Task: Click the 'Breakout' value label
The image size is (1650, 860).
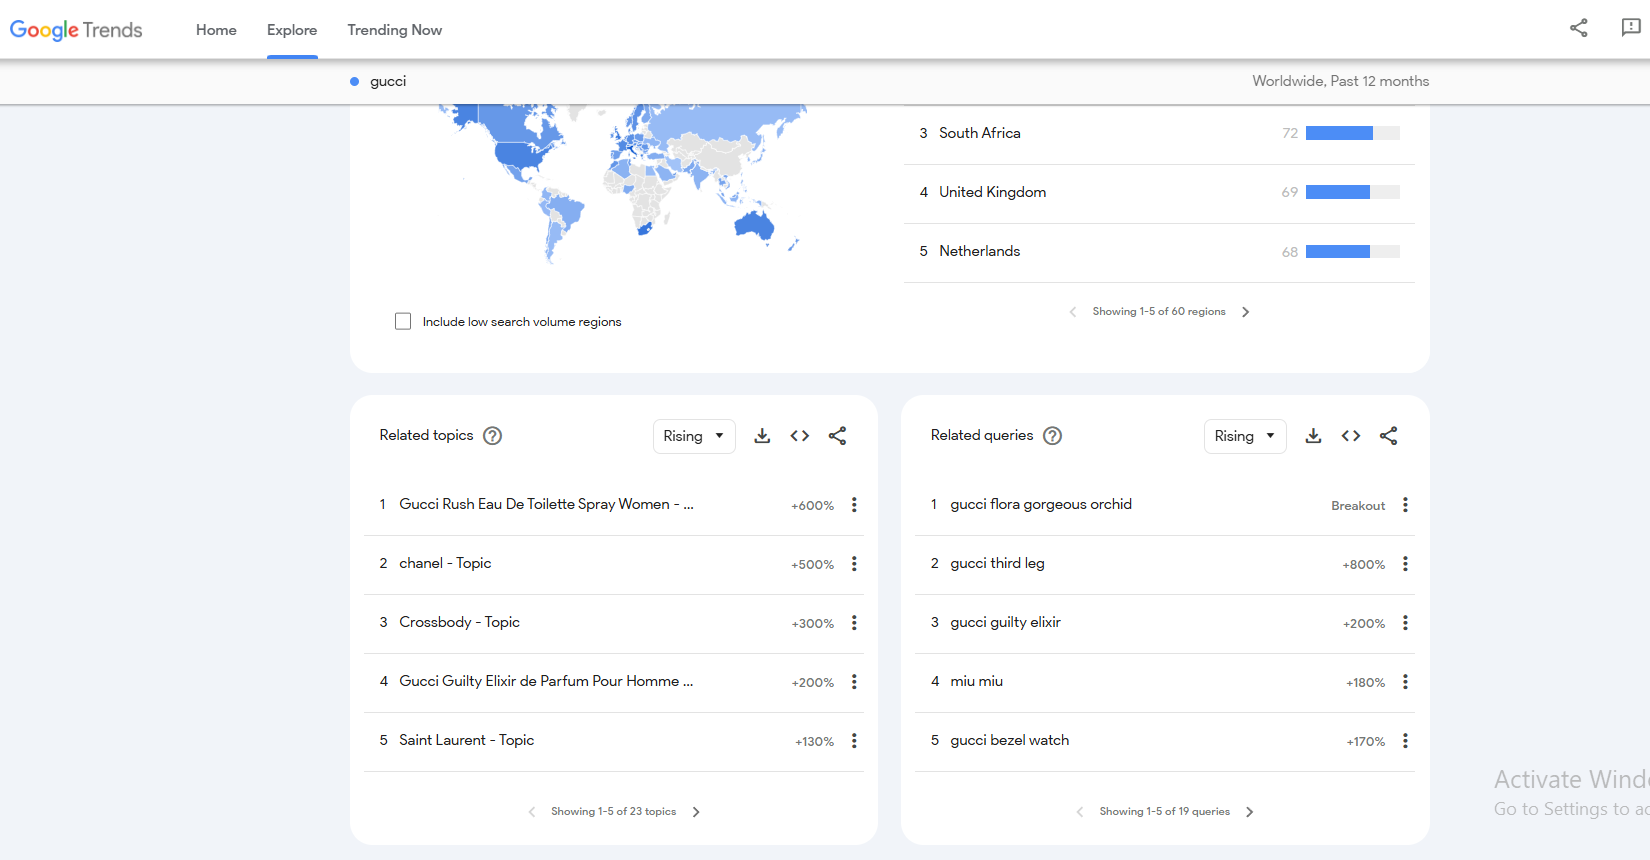Action: pos(1358,506)
